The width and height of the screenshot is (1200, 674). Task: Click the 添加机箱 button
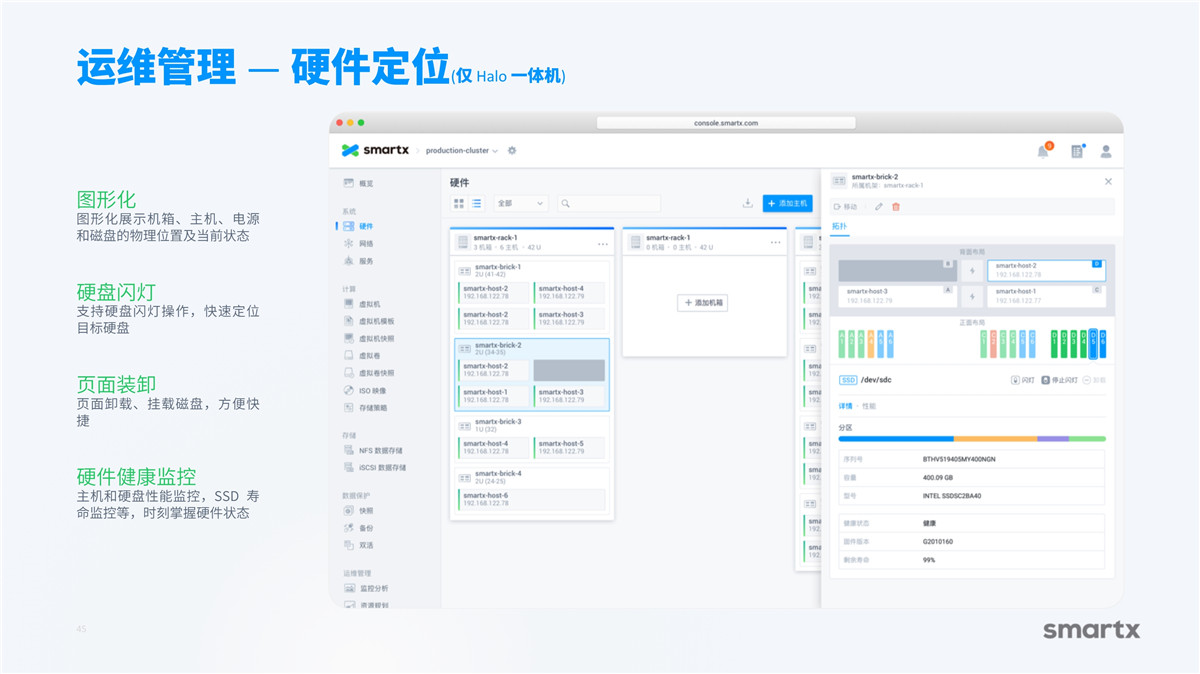(x=703, y=303)
